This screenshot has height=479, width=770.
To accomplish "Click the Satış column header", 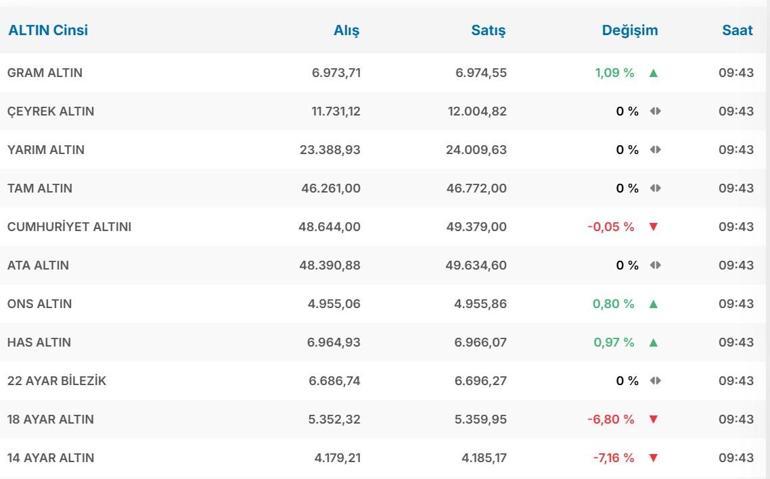I will click(488, 30).
